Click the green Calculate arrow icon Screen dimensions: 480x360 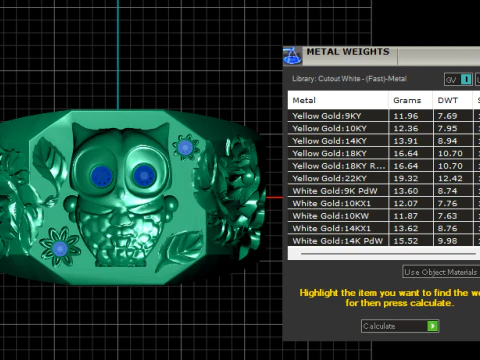(432, 326)
